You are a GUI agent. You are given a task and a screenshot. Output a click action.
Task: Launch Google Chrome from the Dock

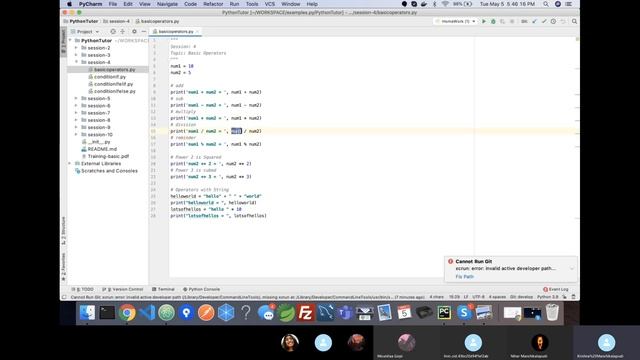[127, 313]
